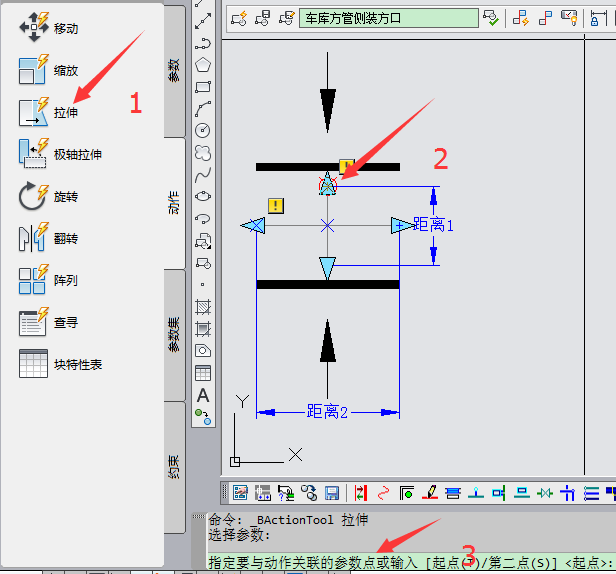The height and width of the screenshot is (574, 616).
Task: Click the Apply Geometric Constraint icon
Action: pyautogui.click(x=545, y=18)
